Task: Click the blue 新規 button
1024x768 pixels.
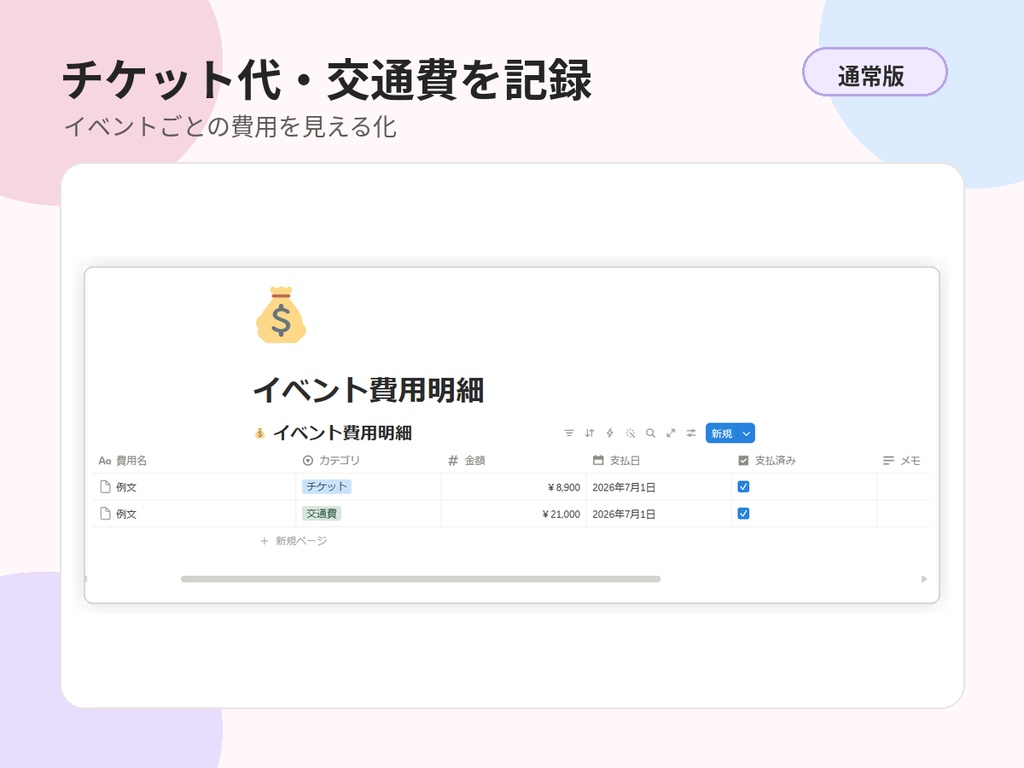Action: coord(722,433)
